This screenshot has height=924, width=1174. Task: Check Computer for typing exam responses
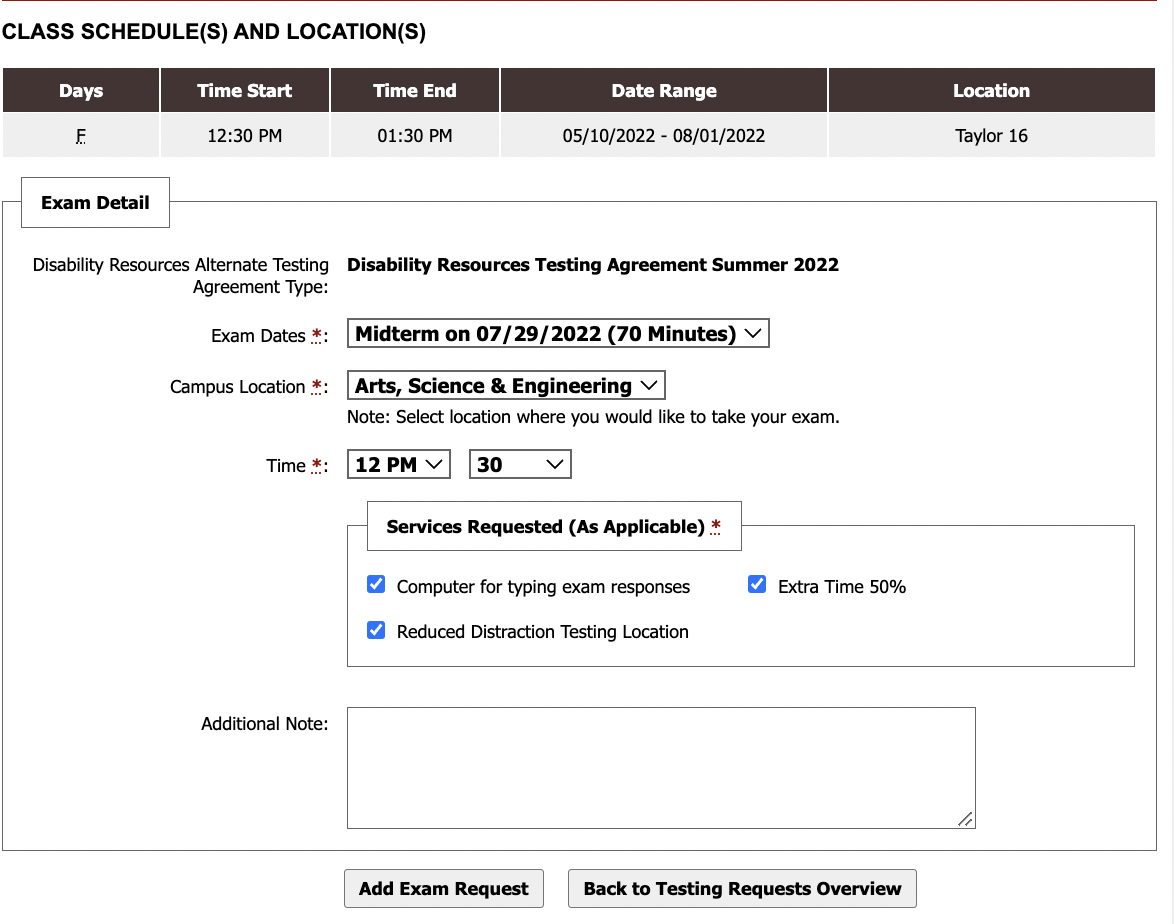pos(376,585)
